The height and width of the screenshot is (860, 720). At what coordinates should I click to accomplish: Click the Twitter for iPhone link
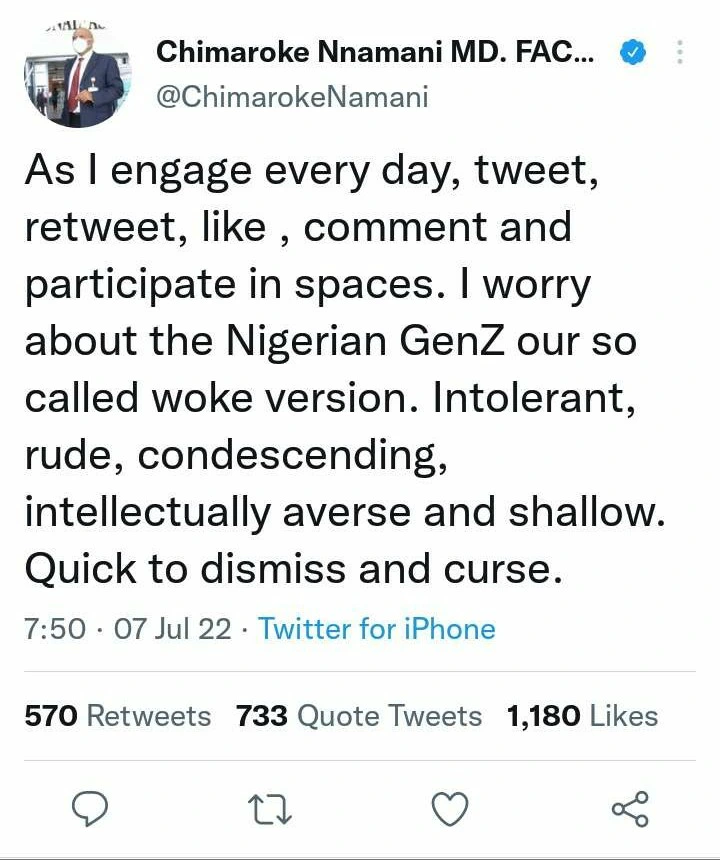pos(377,629)
